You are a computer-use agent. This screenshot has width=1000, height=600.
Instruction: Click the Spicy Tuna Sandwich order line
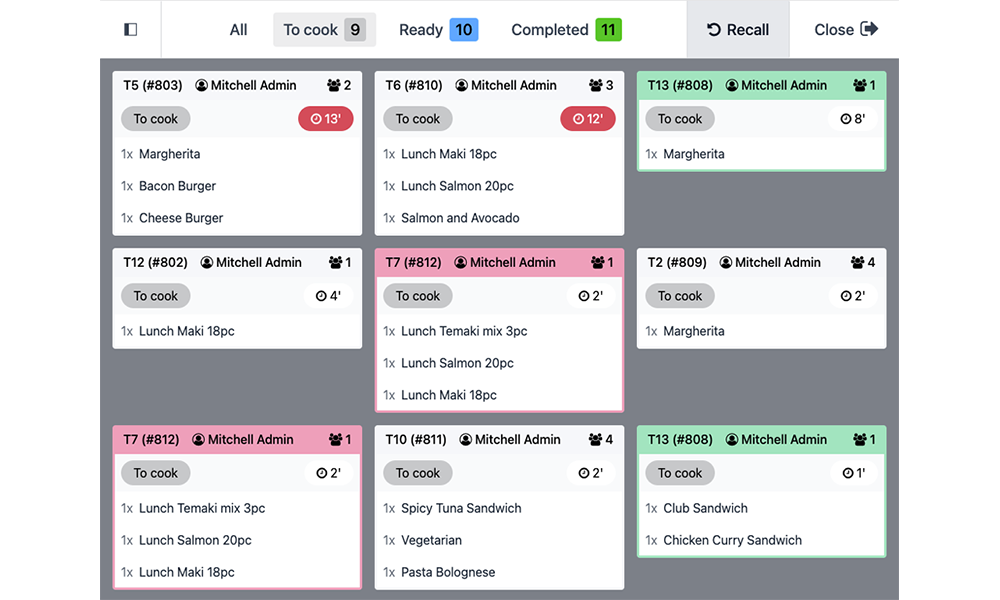tap(461, 508)
